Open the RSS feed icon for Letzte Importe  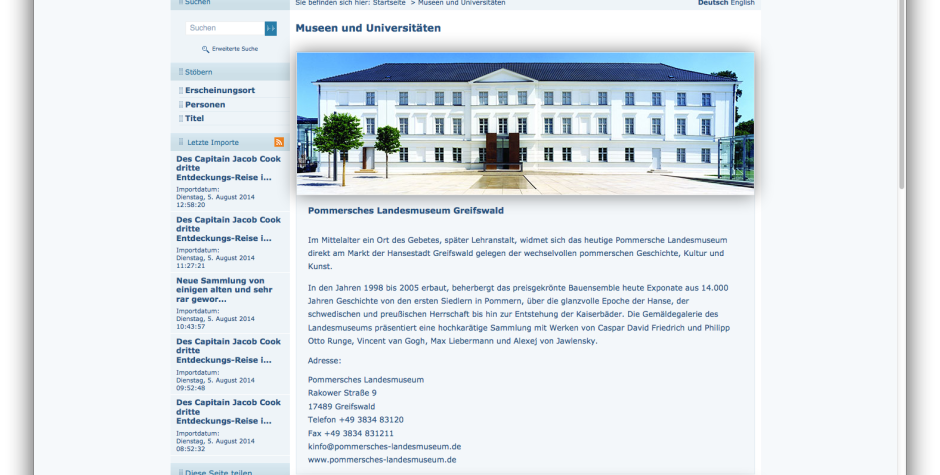[x=279, y=142]
